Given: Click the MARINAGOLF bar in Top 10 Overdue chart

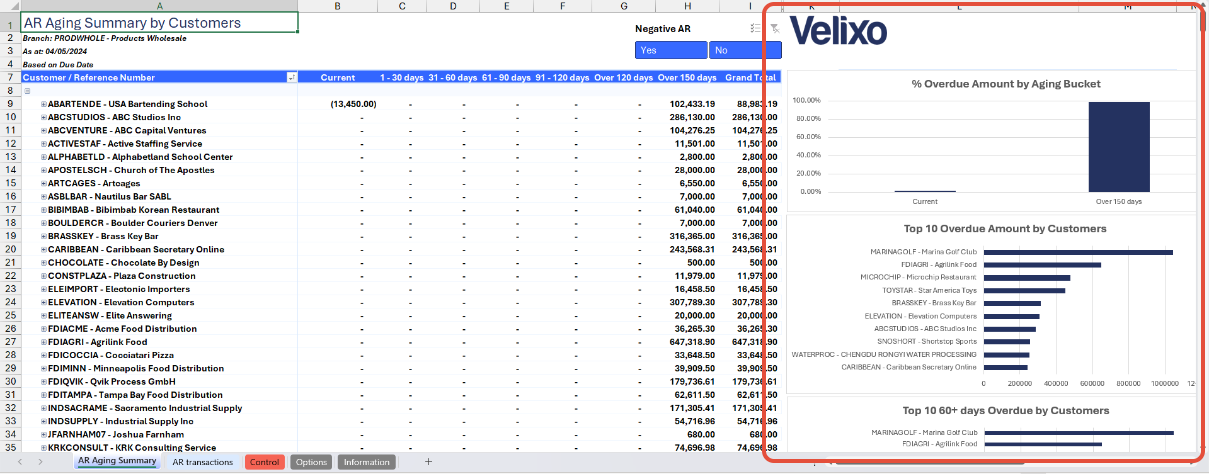Looking at the screenshot, I should click(x=1078, y=252).
